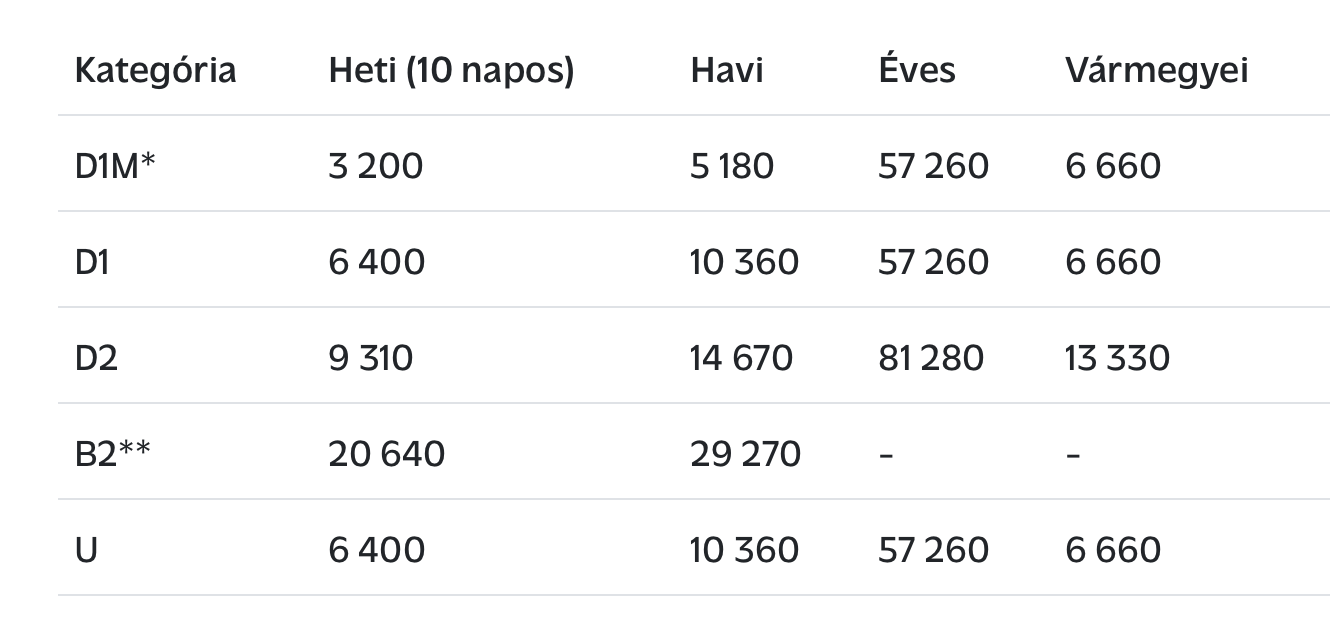Select the B2** category cell
This screenshot has width=1334, height=636.
coord(113,453)
